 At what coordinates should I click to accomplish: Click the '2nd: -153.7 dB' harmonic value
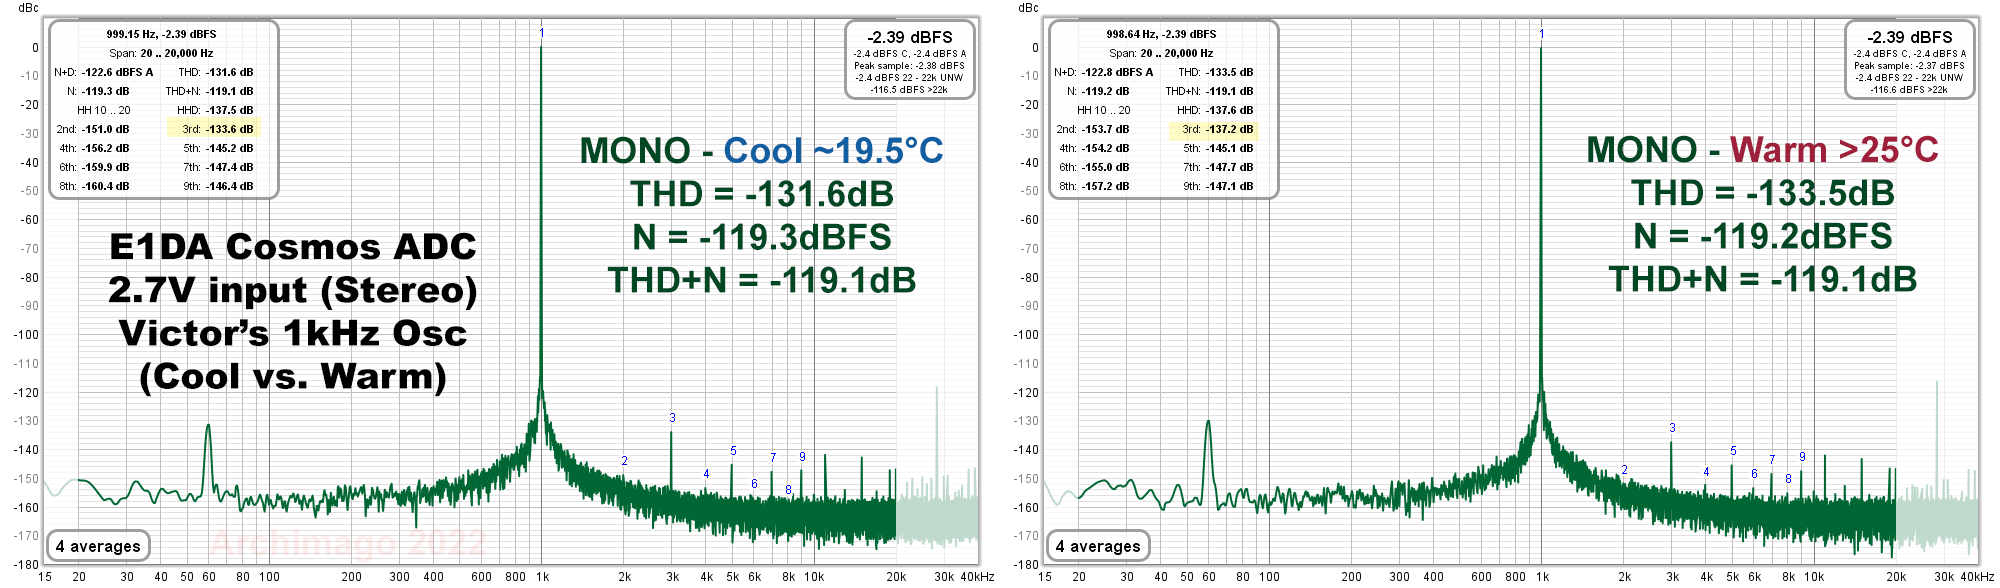pos(1093,129)
